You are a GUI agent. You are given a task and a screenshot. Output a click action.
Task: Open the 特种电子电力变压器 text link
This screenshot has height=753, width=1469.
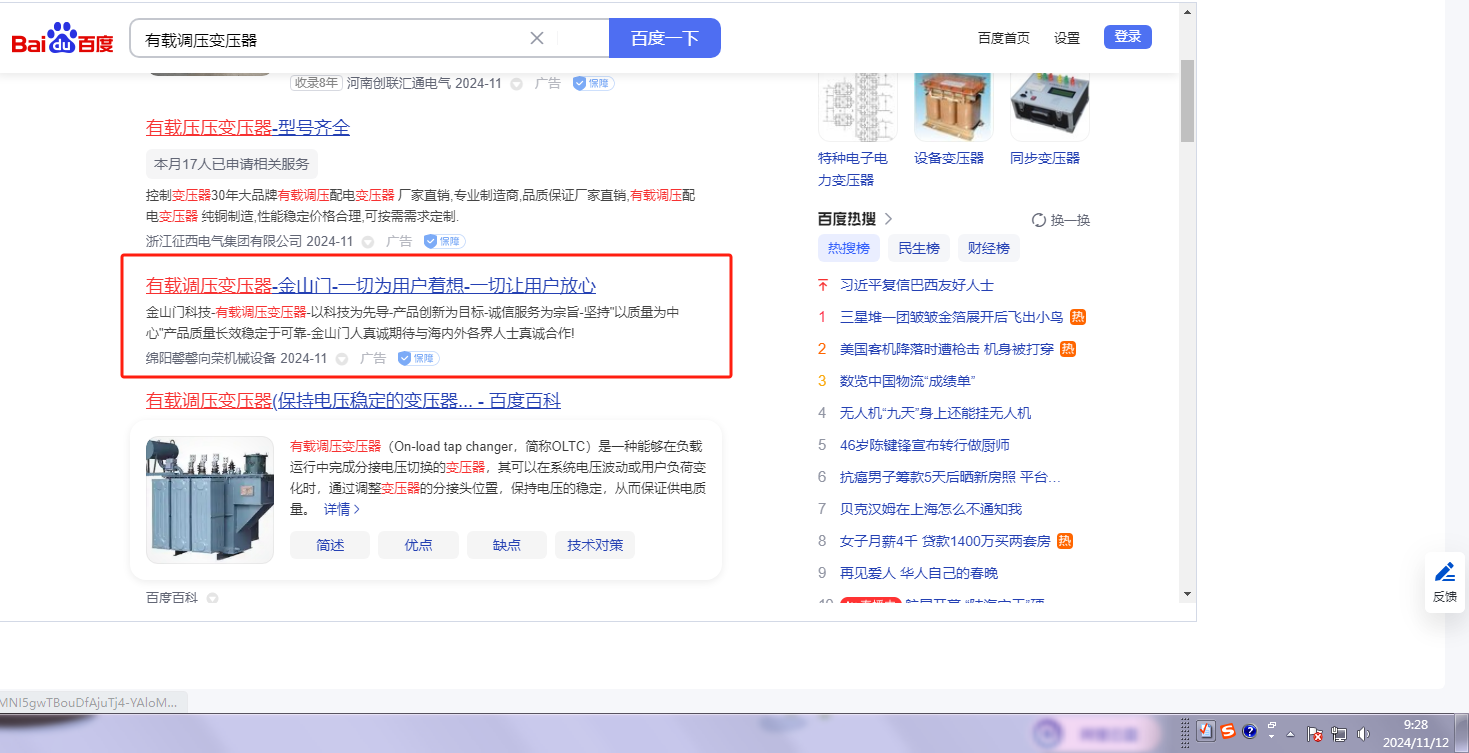pos(853,169)
